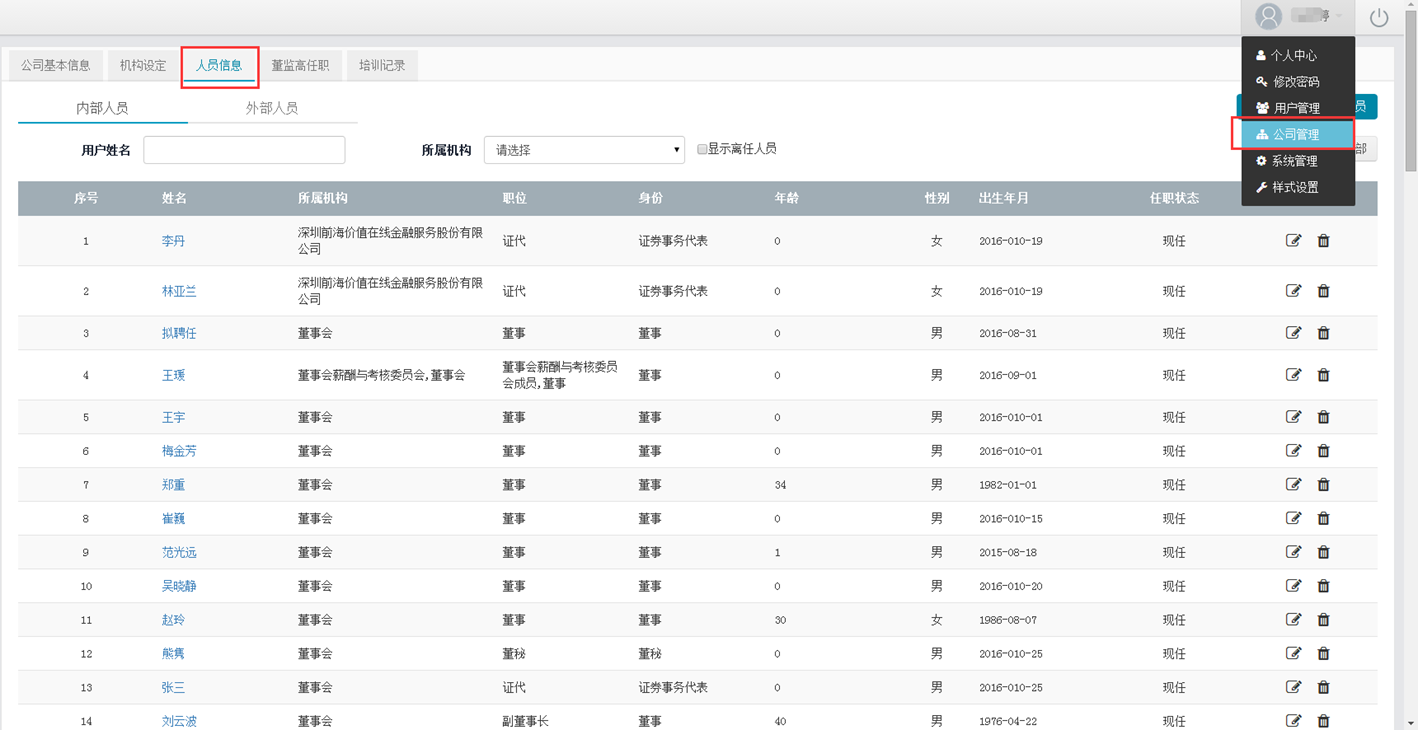Edit the row for 王宇

[x=1293, y=417]
